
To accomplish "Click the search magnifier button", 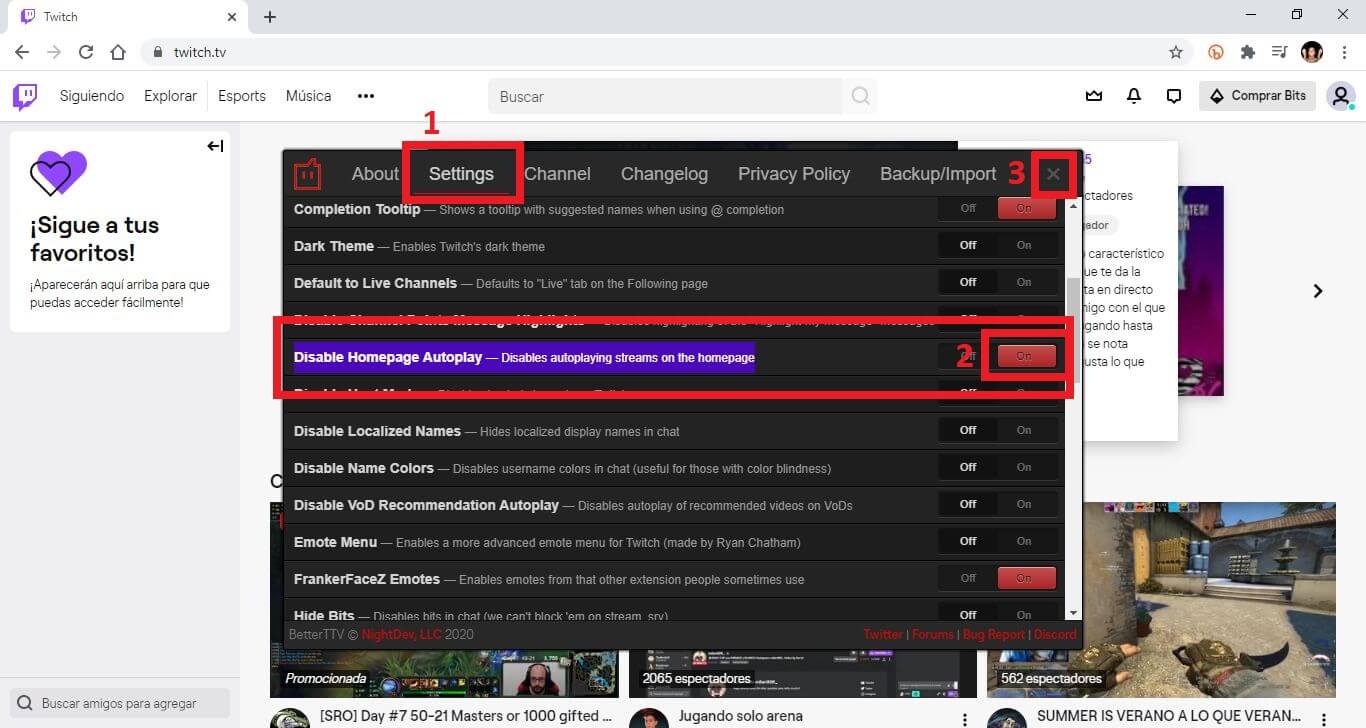I will click(x=860, y=97).
